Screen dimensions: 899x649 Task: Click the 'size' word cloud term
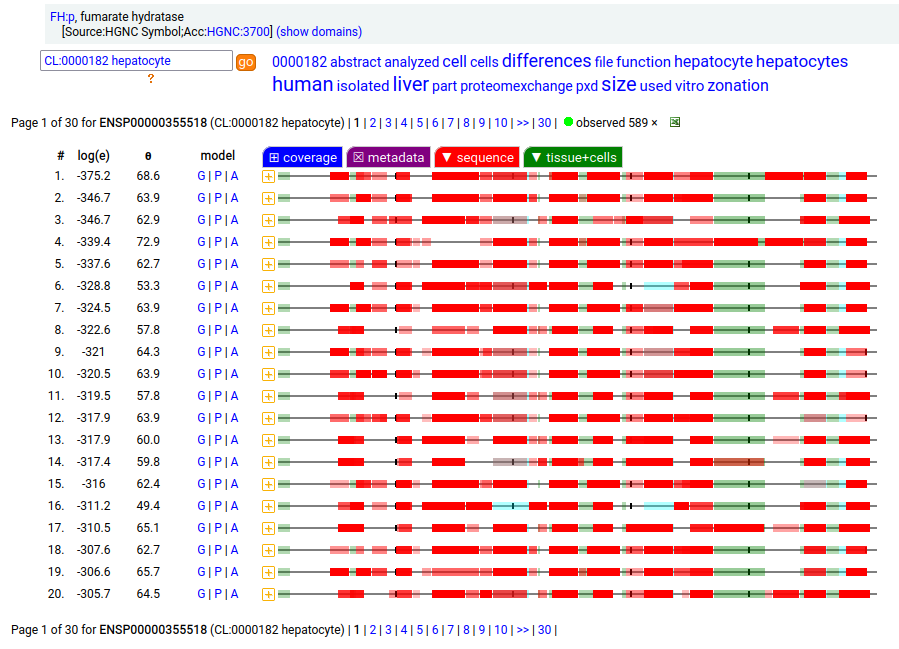coord(619,84)
